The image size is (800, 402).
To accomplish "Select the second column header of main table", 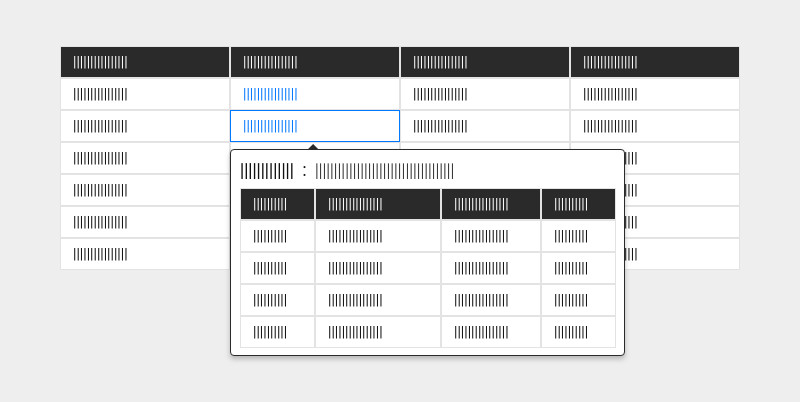I will (270, 62).
